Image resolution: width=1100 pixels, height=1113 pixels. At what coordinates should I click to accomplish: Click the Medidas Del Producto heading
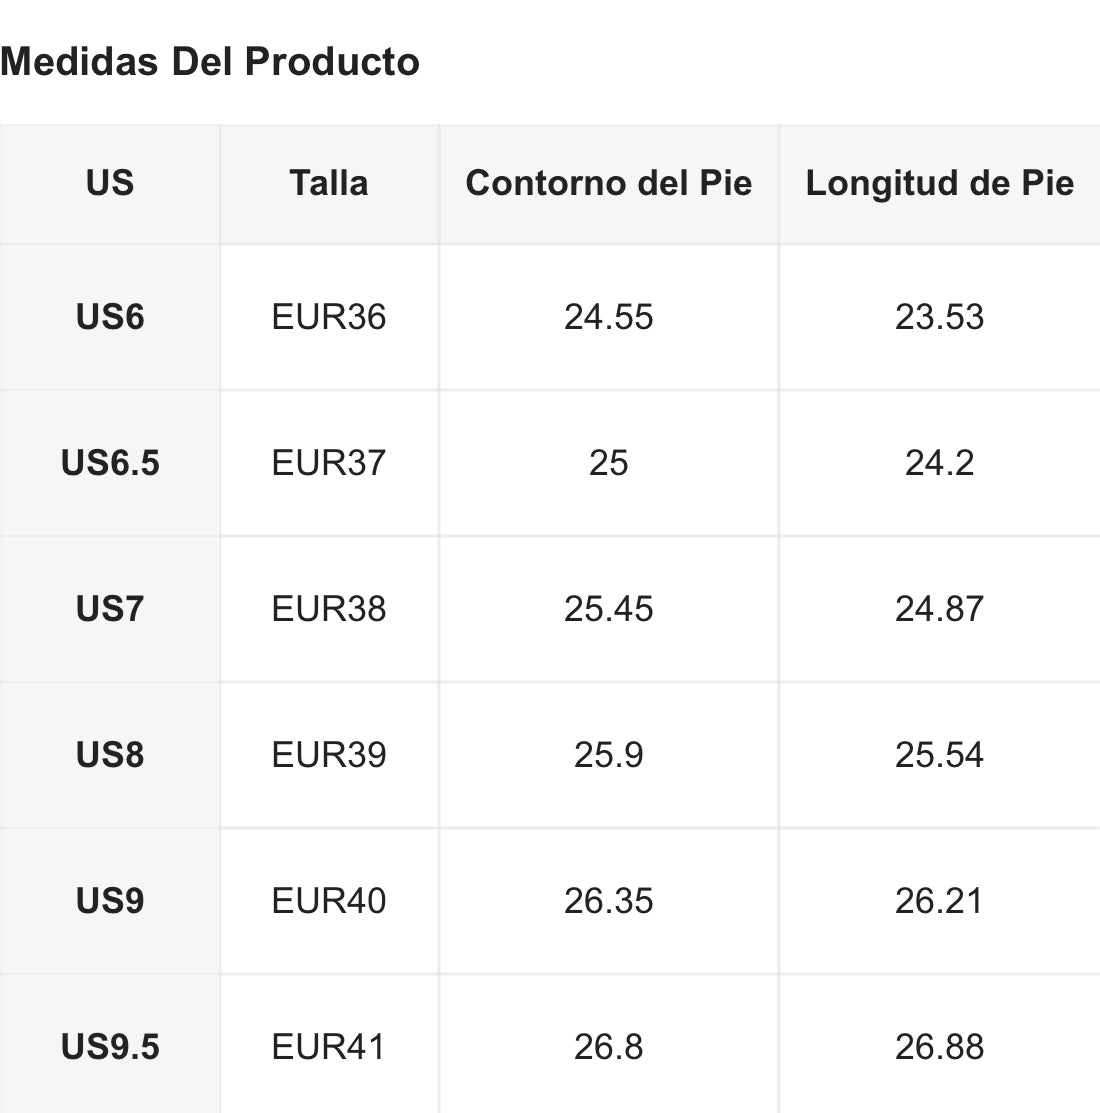click(x=210, y=62)
